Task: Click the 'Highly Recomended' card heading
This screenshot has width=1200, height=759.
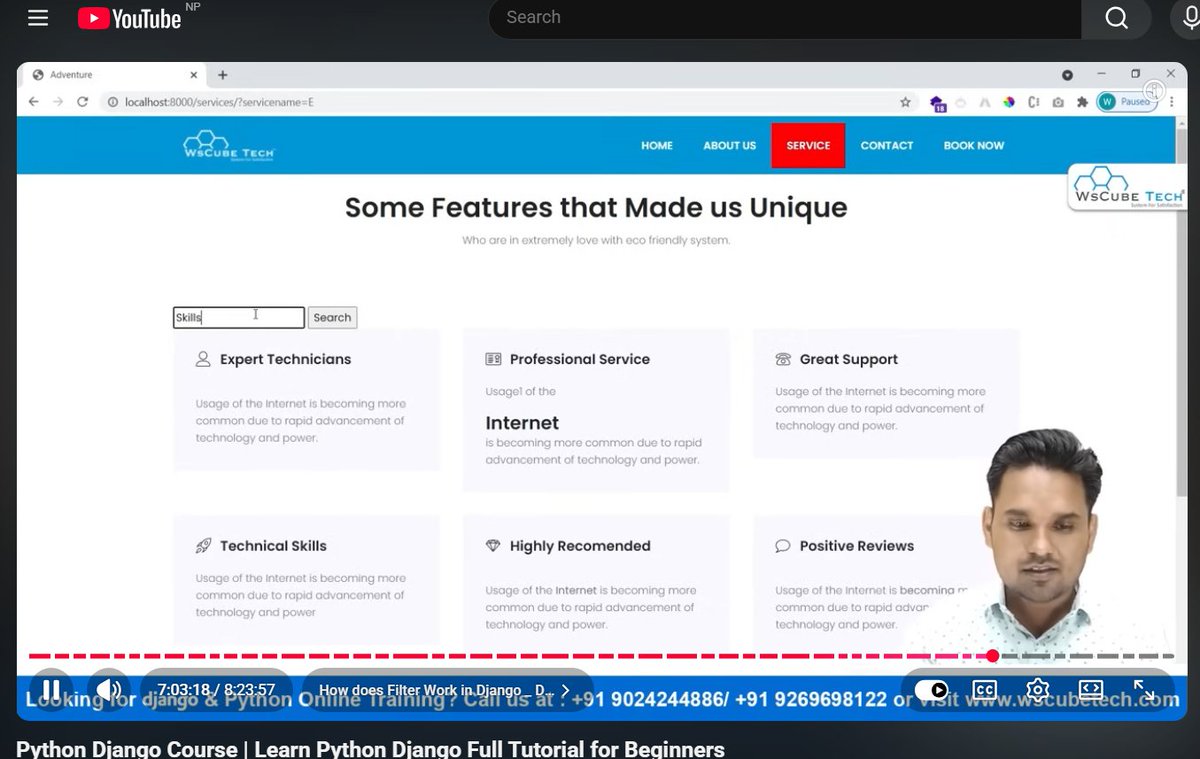Action: coord(580,546)
